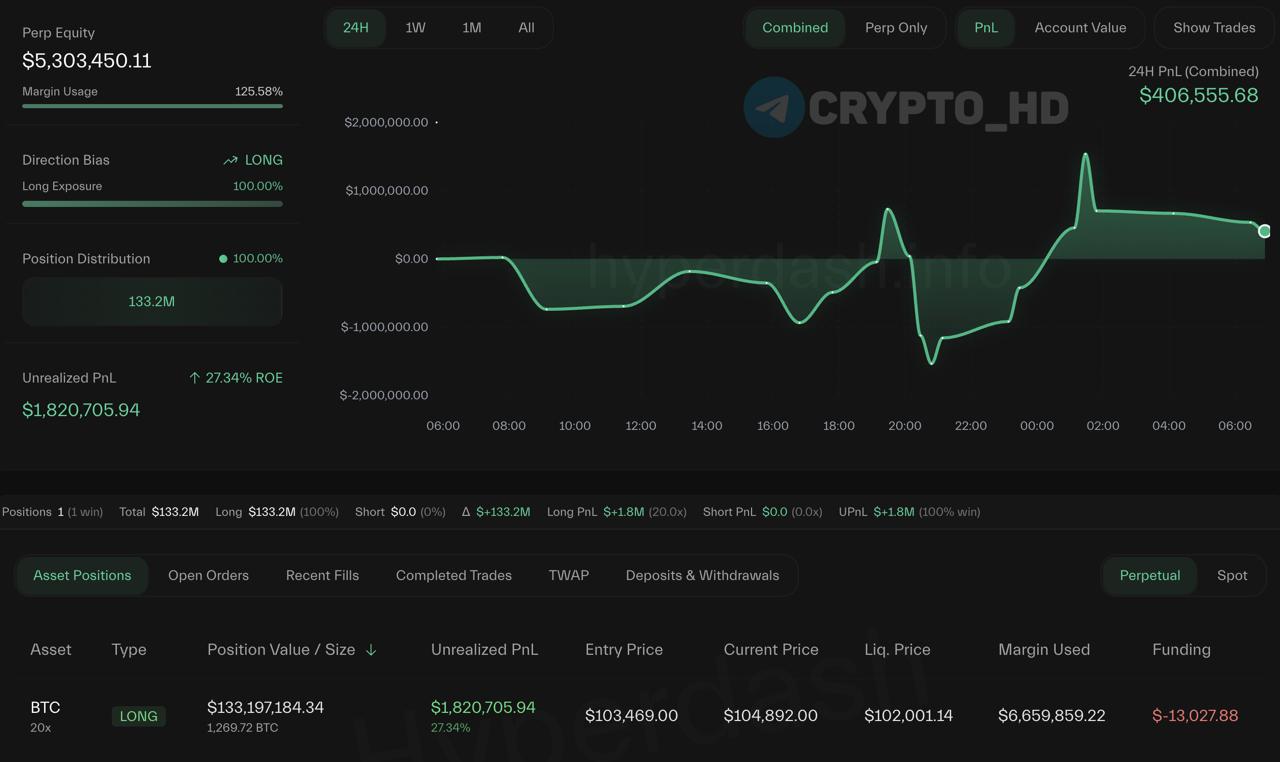
Task: Click the ROE up-arrow icon
Action: (195, 378)
